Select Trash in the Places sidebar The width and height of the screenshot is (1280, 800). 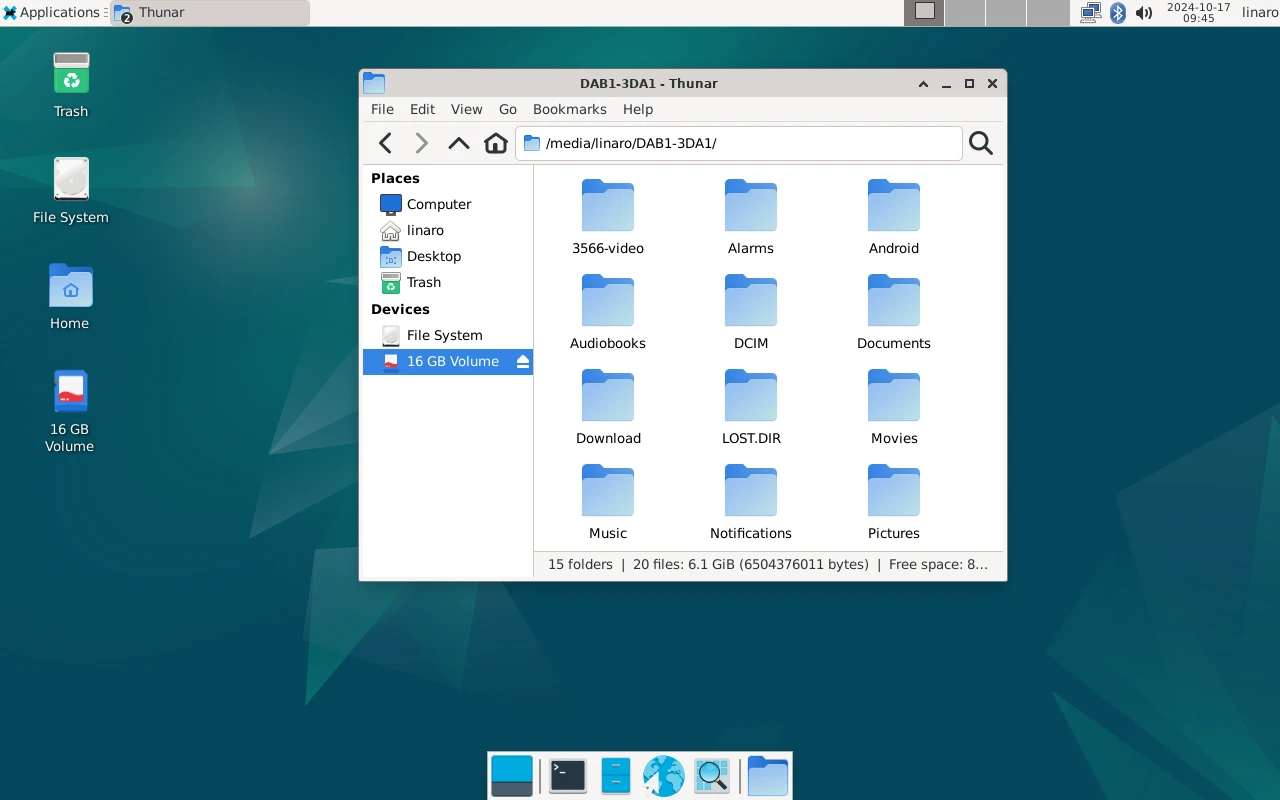(448, 282)
